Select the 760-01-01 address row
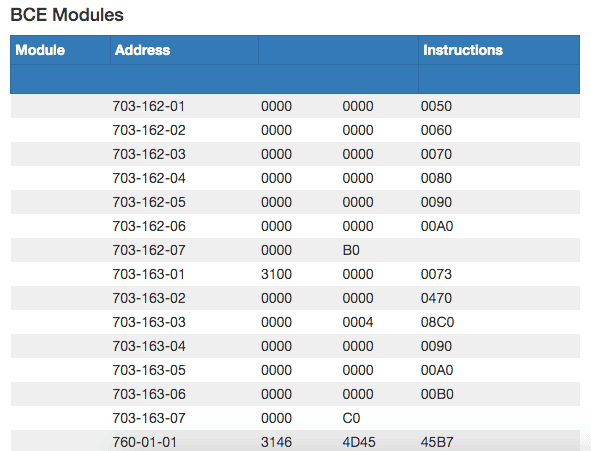The height and width of the screenshot is (451, 591). coord(295,441)
